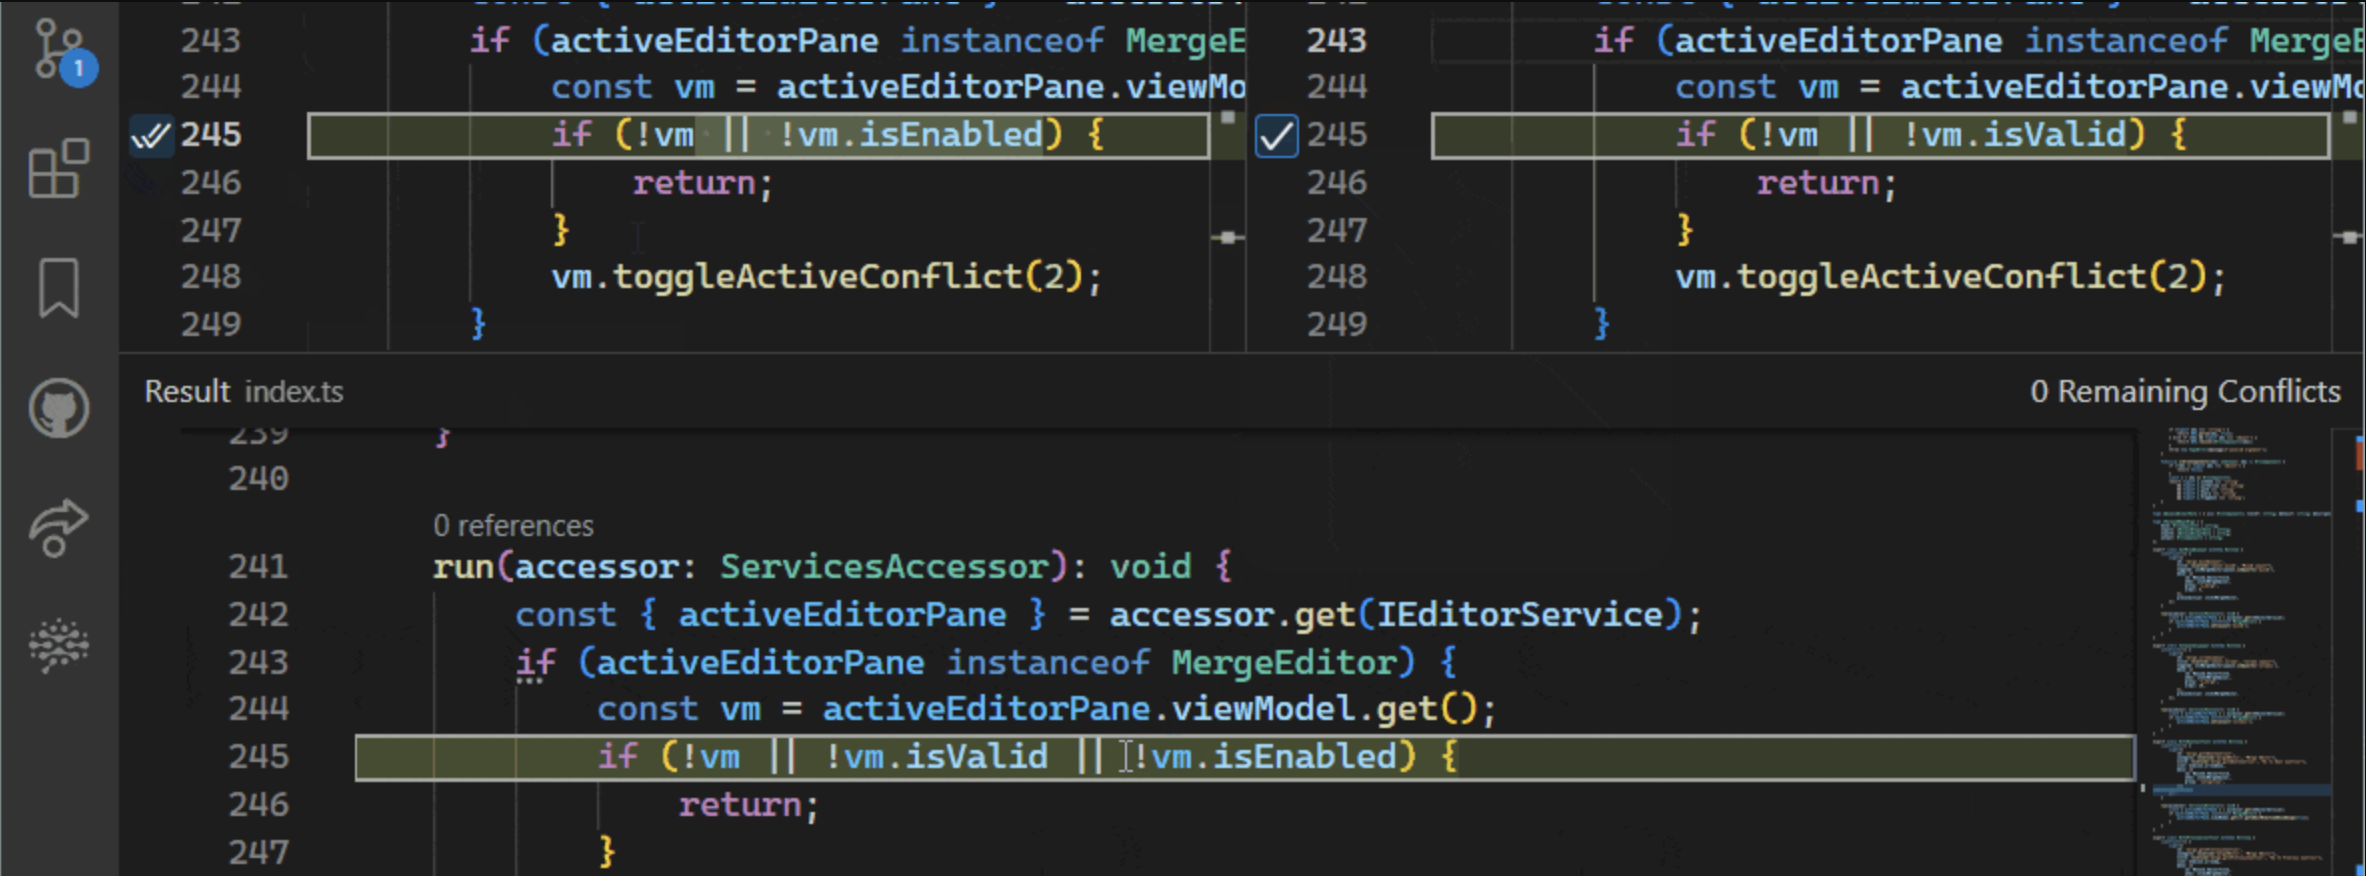
Task: Uncheck the right pane checkbox at line 245
Action: [1276, 136]
